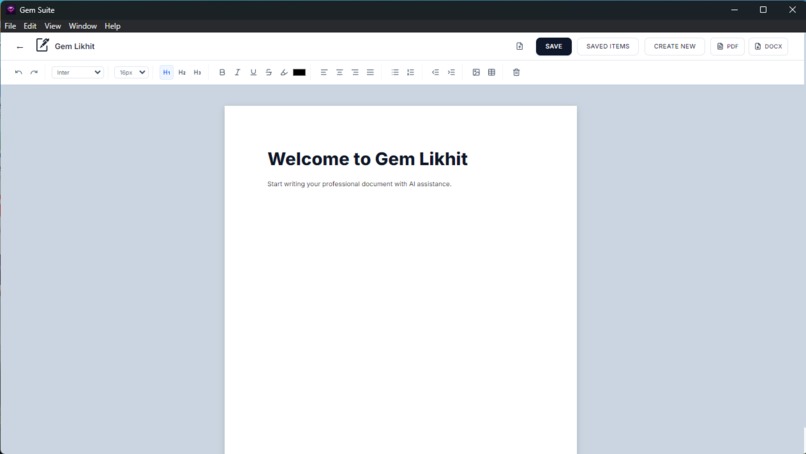The image size is (806, 454).
Task: Minimize the Gem Suite window
Action: tap(735, 9)
